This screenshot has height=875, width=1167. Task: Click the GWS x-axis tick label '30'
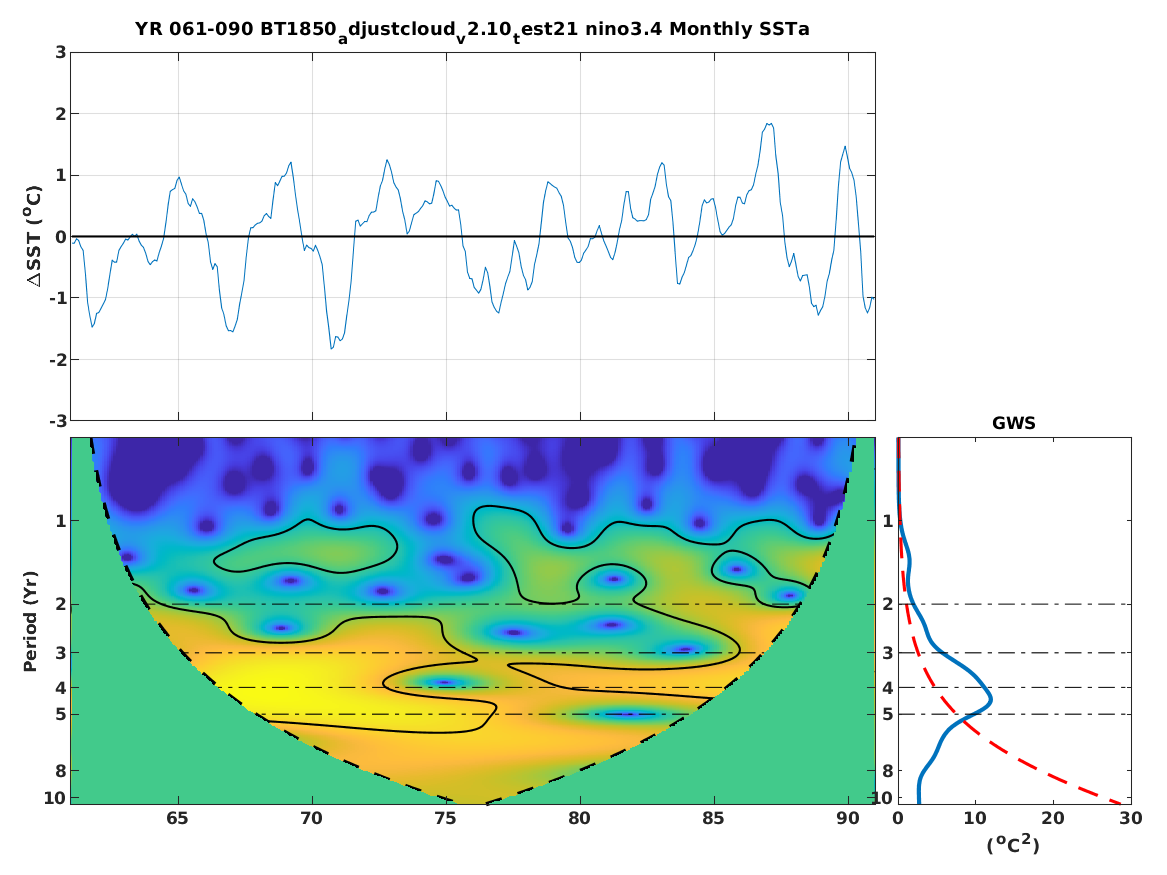(1130, 818)
